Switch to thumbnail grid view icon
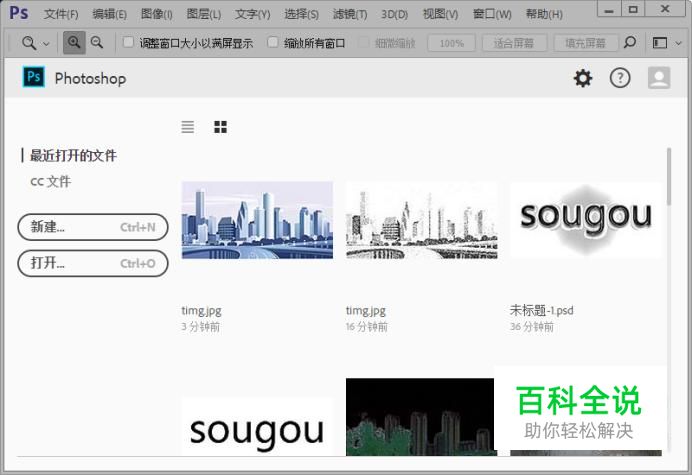The image size is (692, 475). click(220, 127)
